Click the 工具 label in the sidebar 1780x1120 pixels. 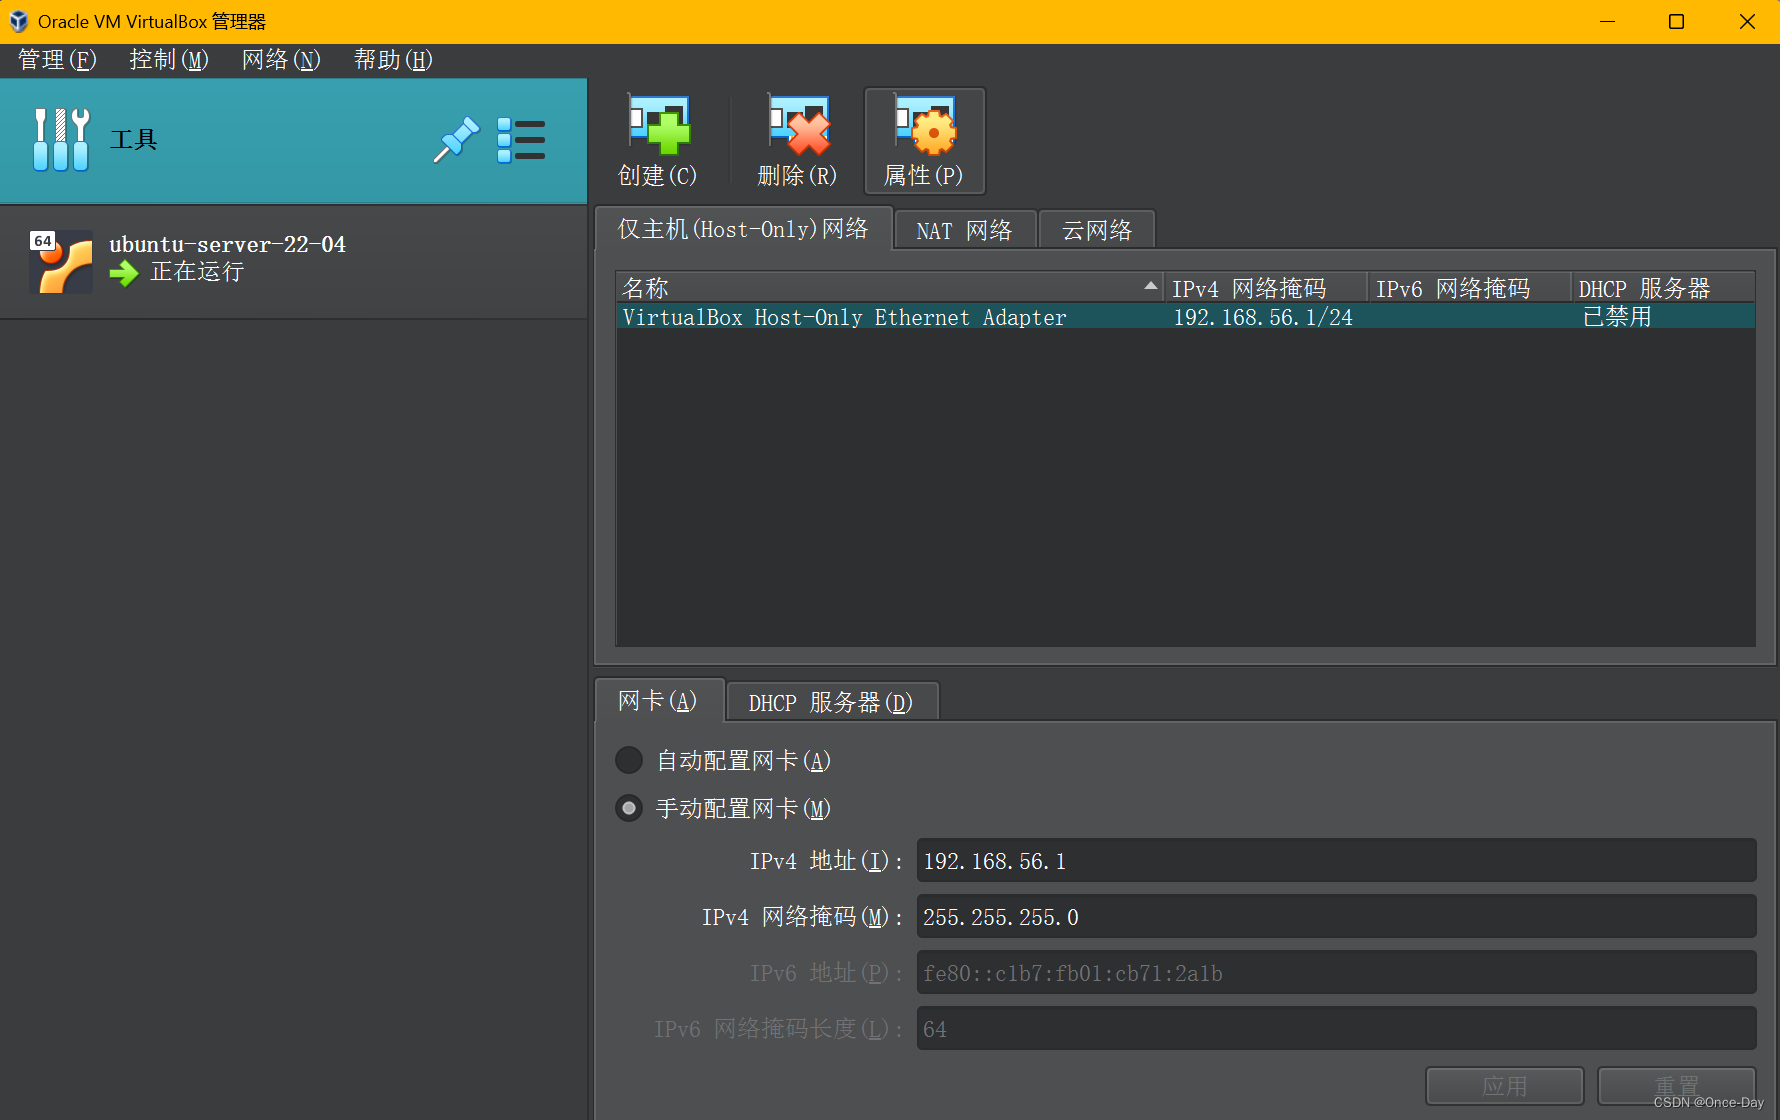tap(134, 140)
